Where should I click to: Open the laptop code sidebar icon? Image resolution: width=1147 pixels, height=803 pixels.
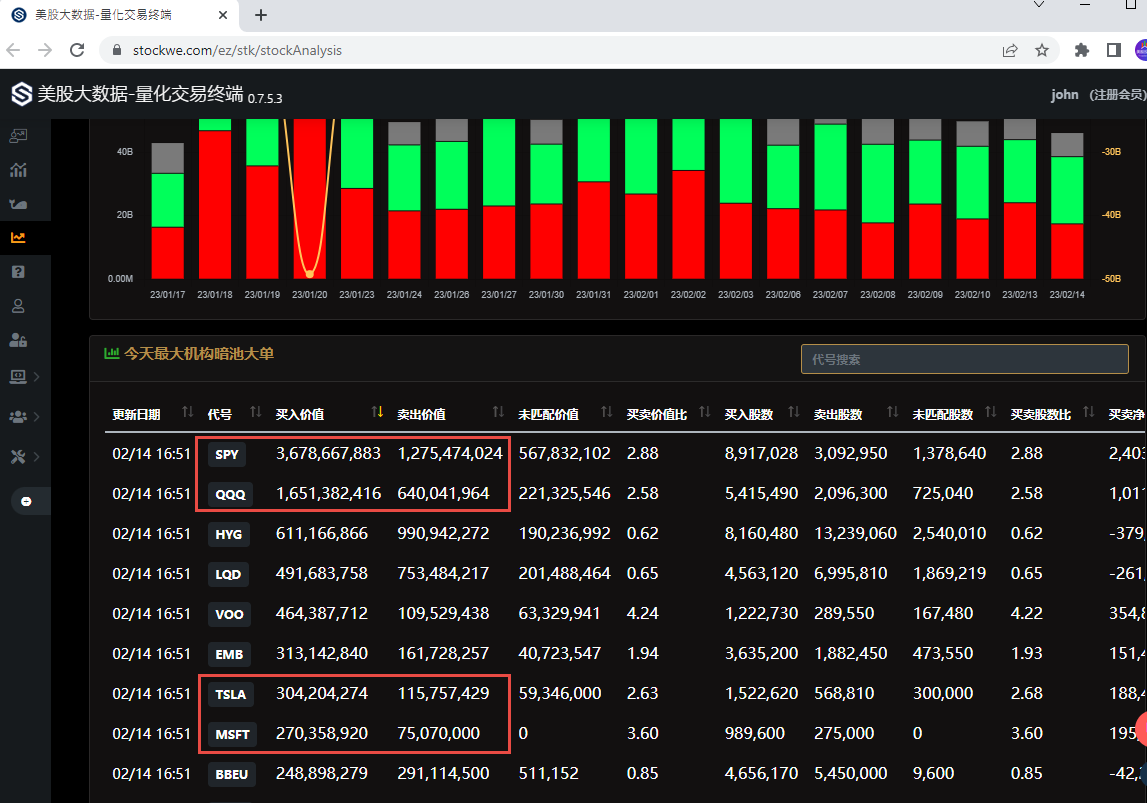point(18,377)
